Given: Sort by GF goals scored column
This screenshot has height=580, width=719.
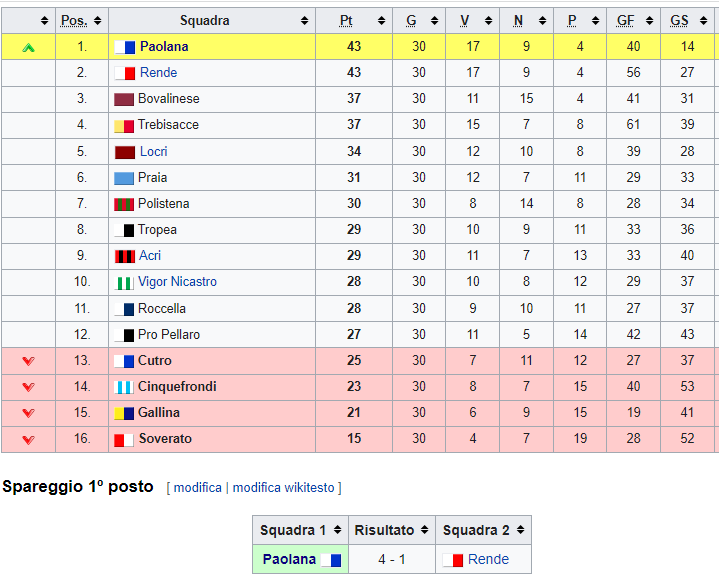Looking at the screenshot, I should [649, 21].
